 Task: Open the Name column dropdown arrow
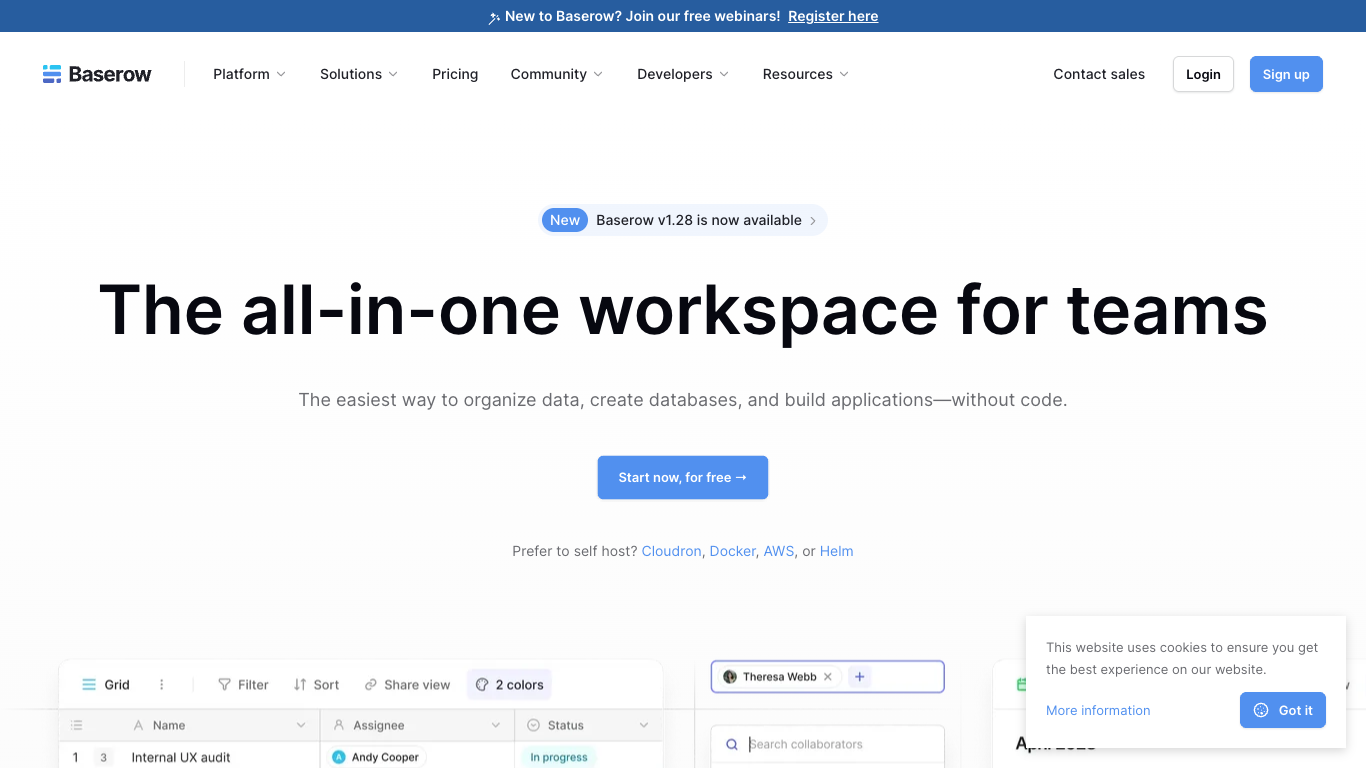pyautogui.click(x=301, y=725)
